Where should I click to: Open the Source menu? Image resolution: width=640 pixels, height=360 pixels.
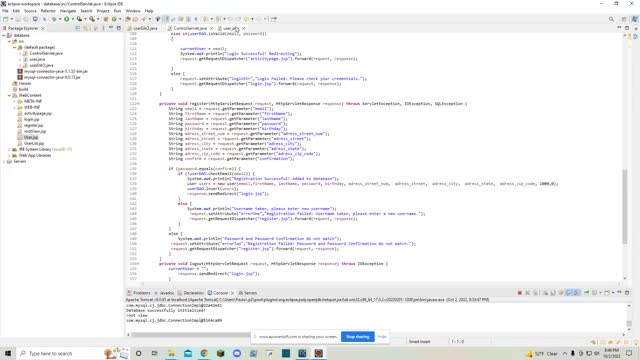point(30,11)
